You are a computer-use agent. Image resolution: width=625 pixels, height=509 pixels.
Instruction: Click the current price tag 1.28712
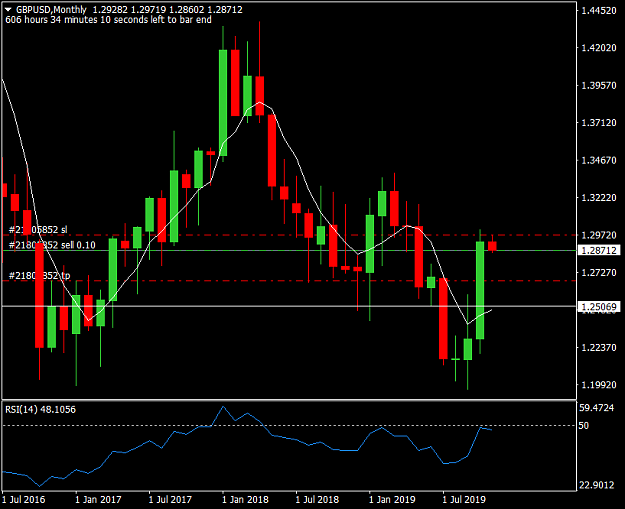tap(599, 250)
